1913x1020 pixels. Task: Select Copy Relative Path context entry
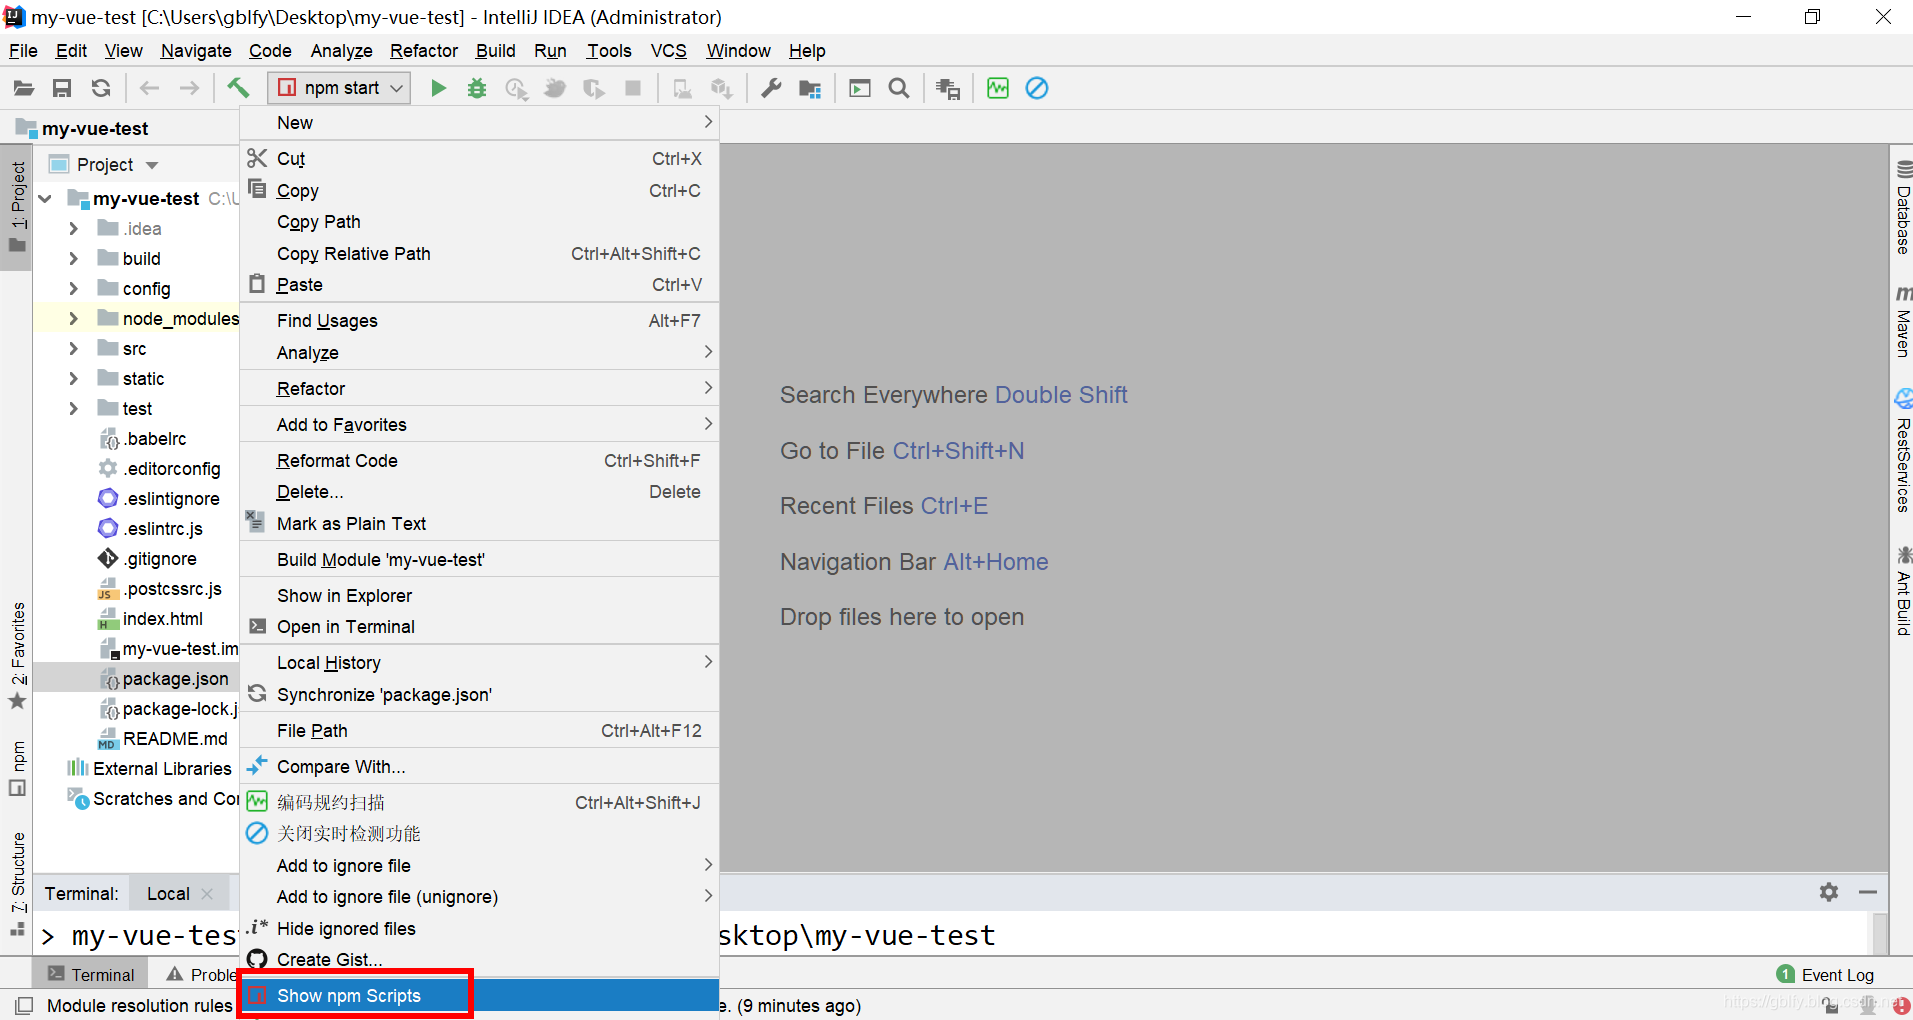click(479, 254)
